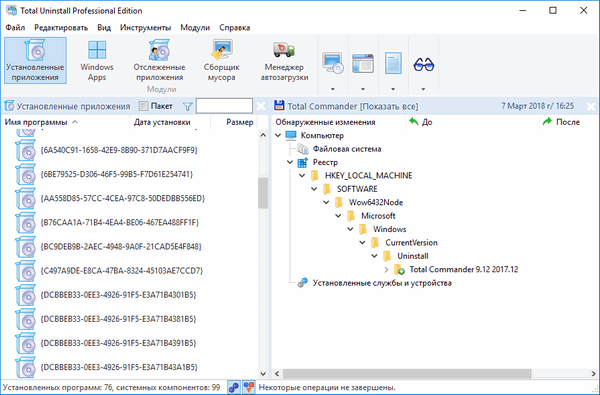Open the Инструменты menu
The width and height of the screenshot is (600, 395).
[145, 28]
